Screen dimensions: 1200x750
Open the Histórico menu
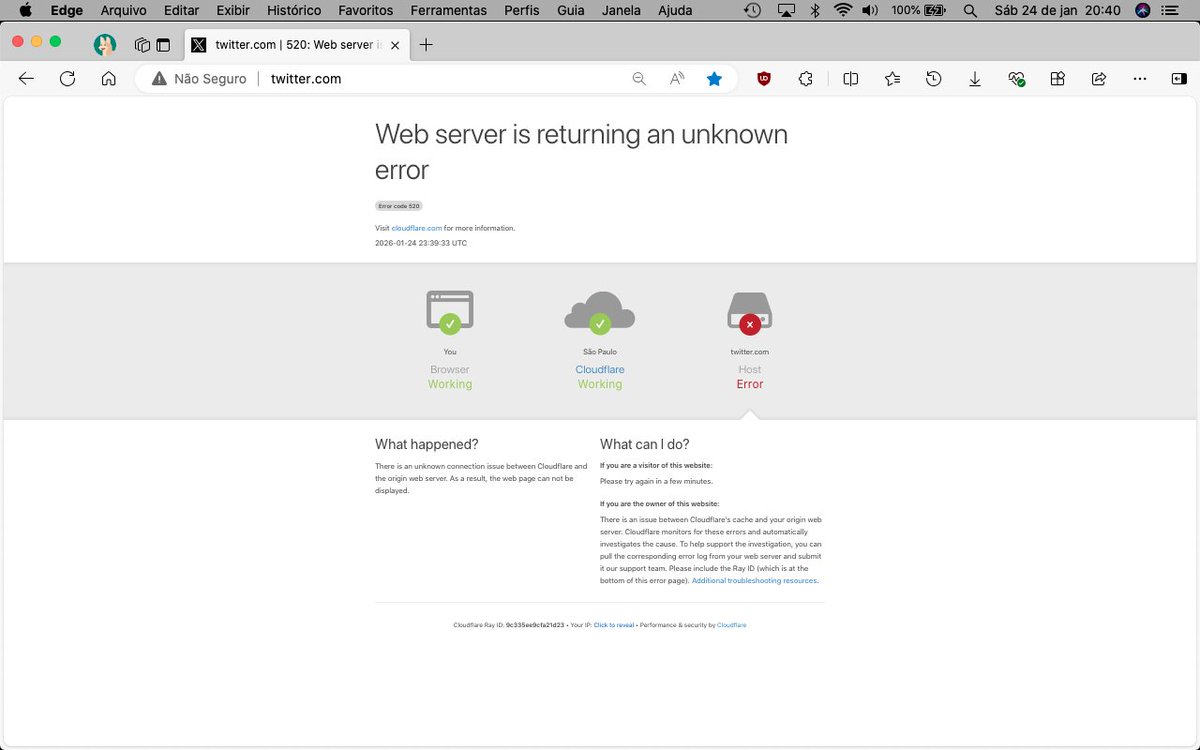click(x=294, y=10)
